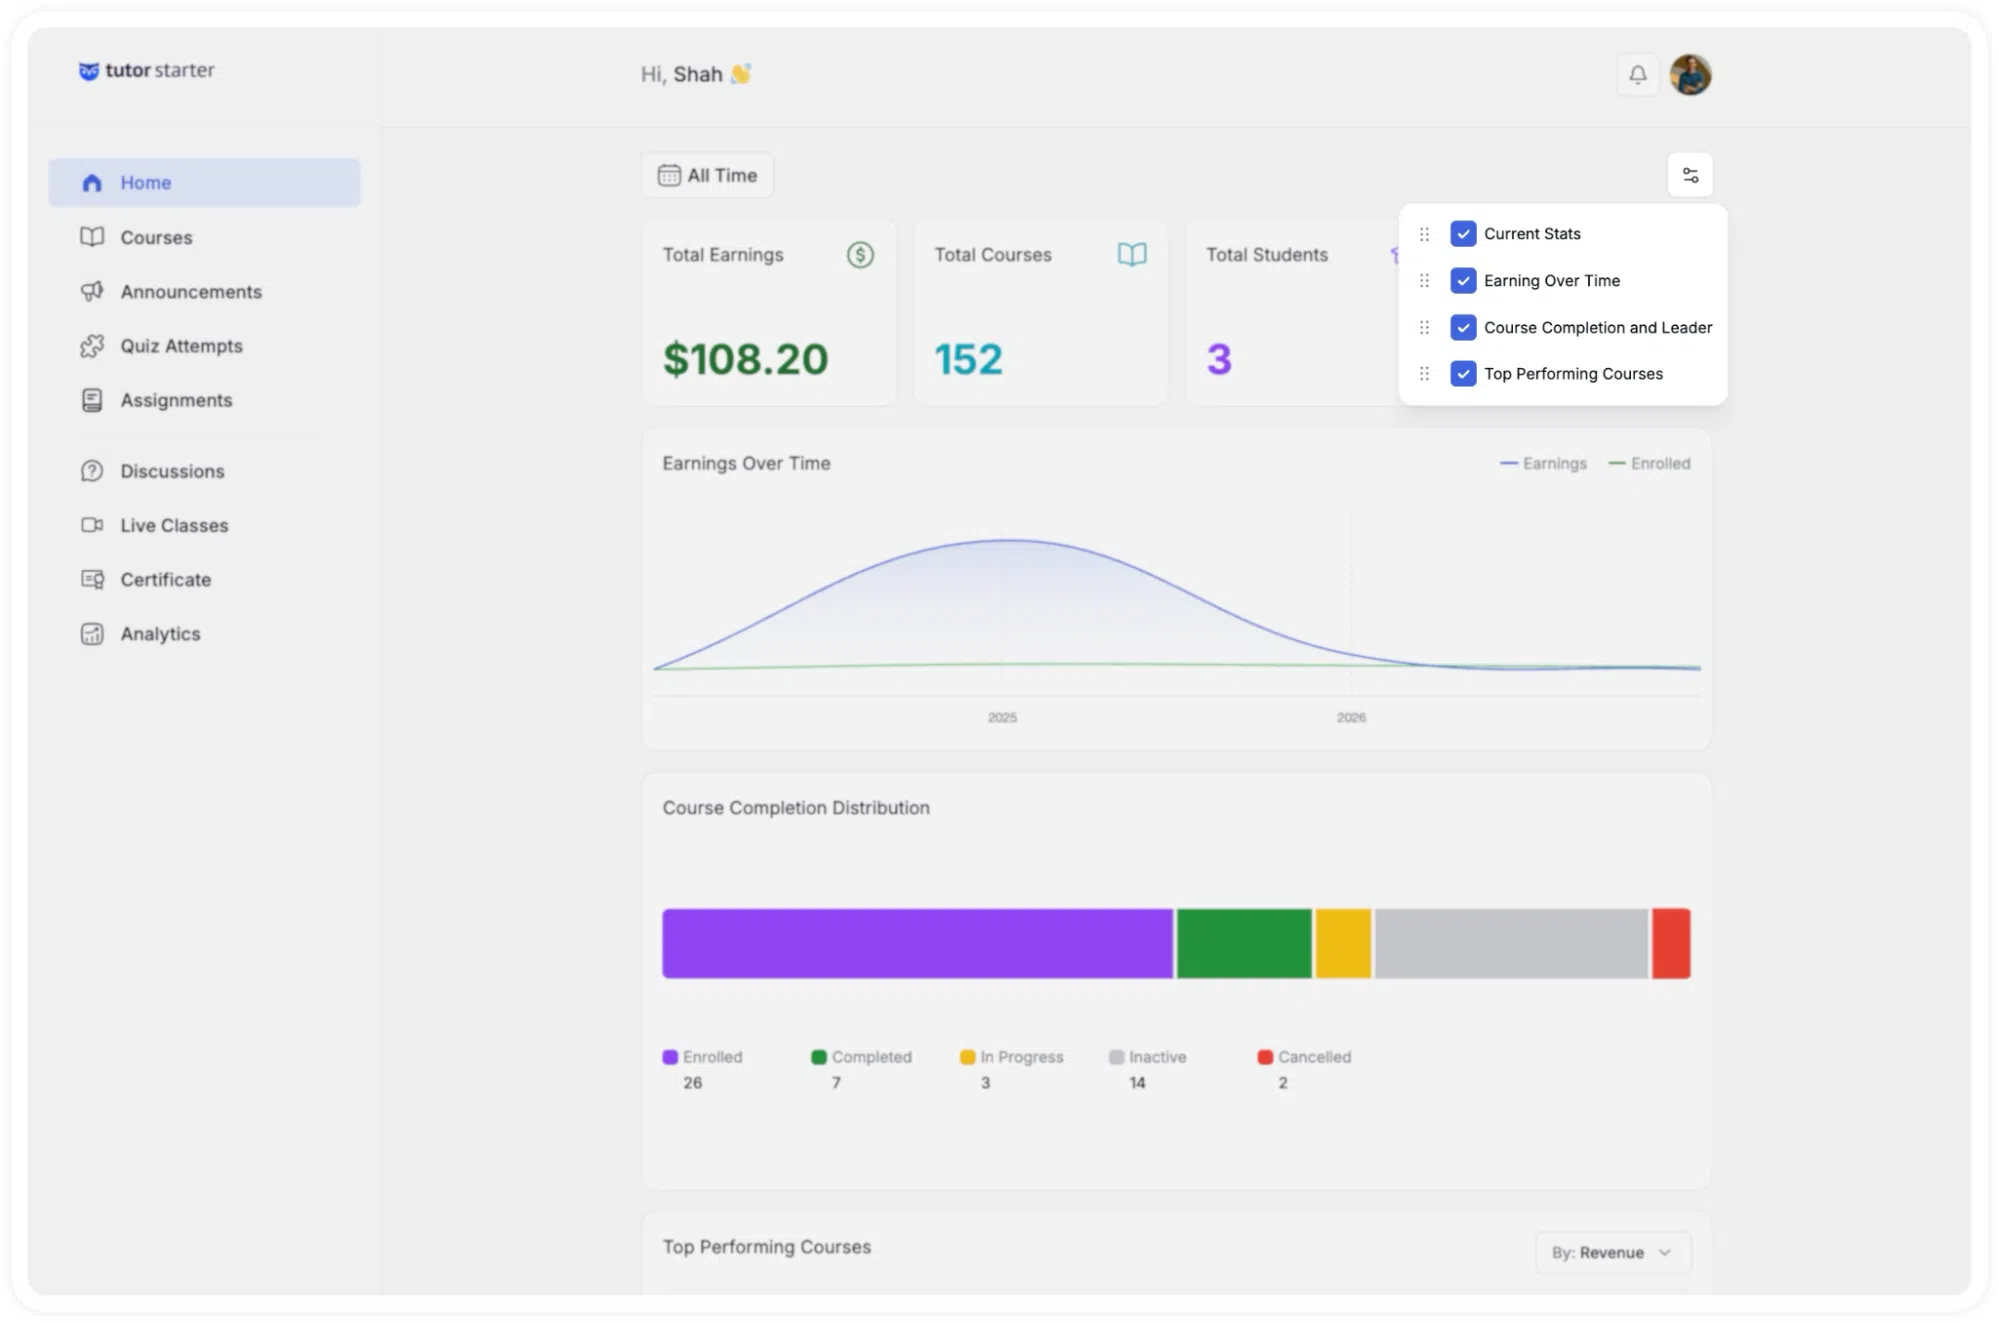Grab the handle beside Top Performing Courses
Screen dimensions: 1999x1323
pyautogui.click(x=1424, y=374)
